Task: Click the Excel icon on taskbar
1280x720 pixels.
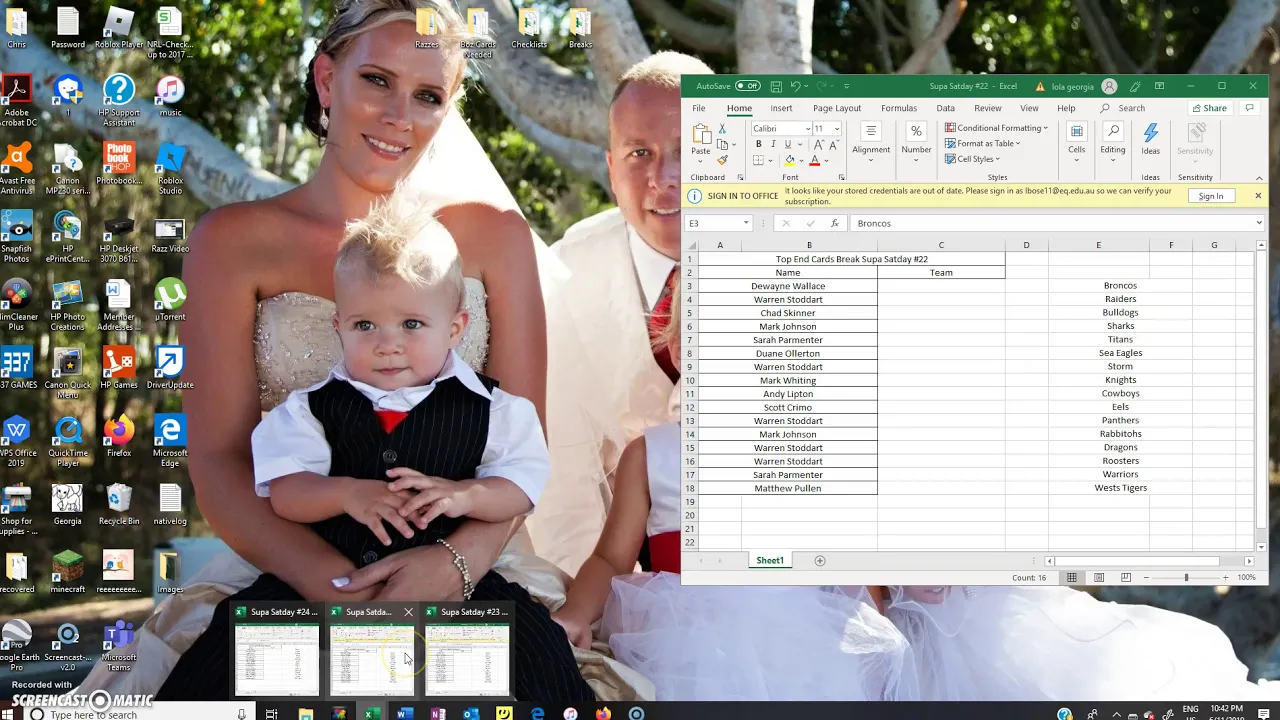Action: pos(371,714)
